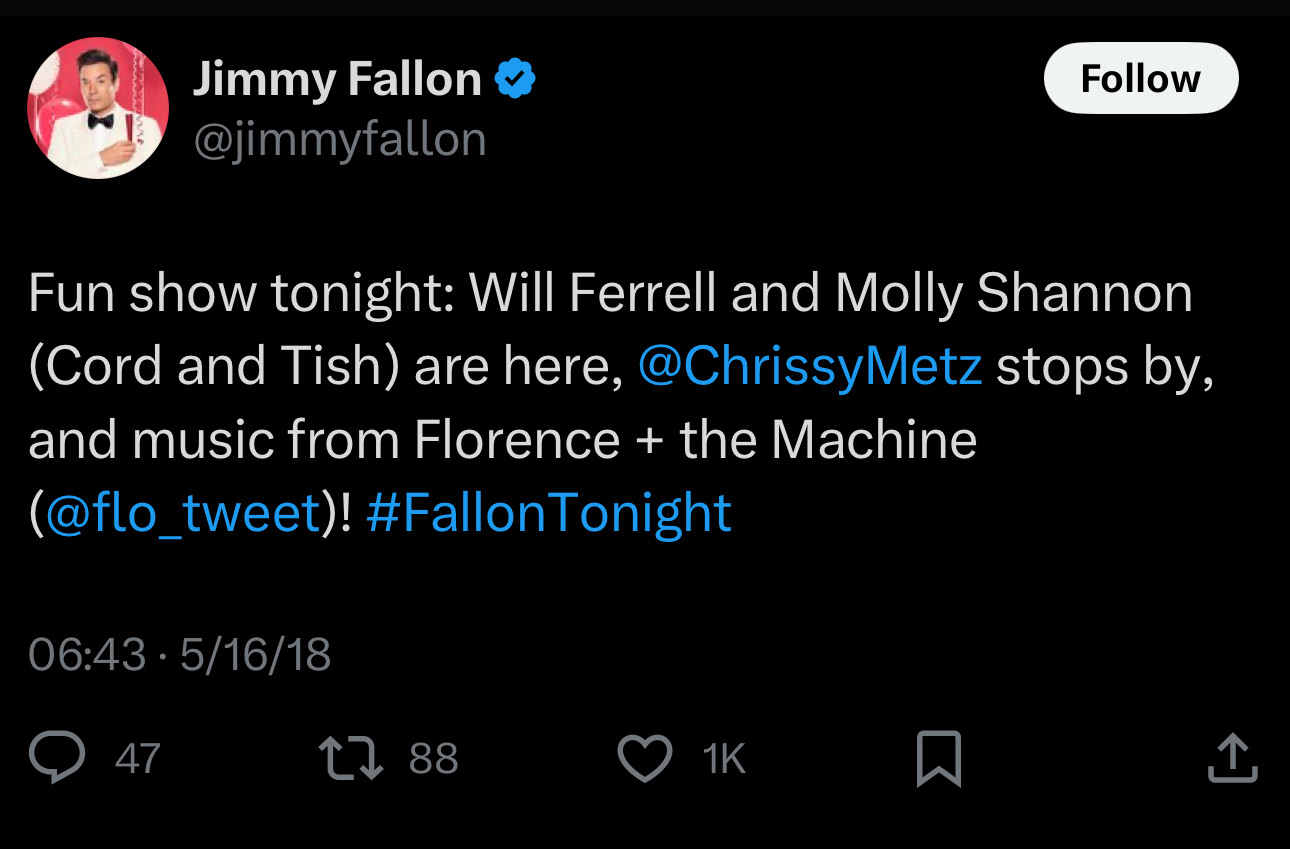Screen dimensions: 1290x849
Task: Bookmark this Jimmy Fallon tweet
Action: tap(939, 758)
